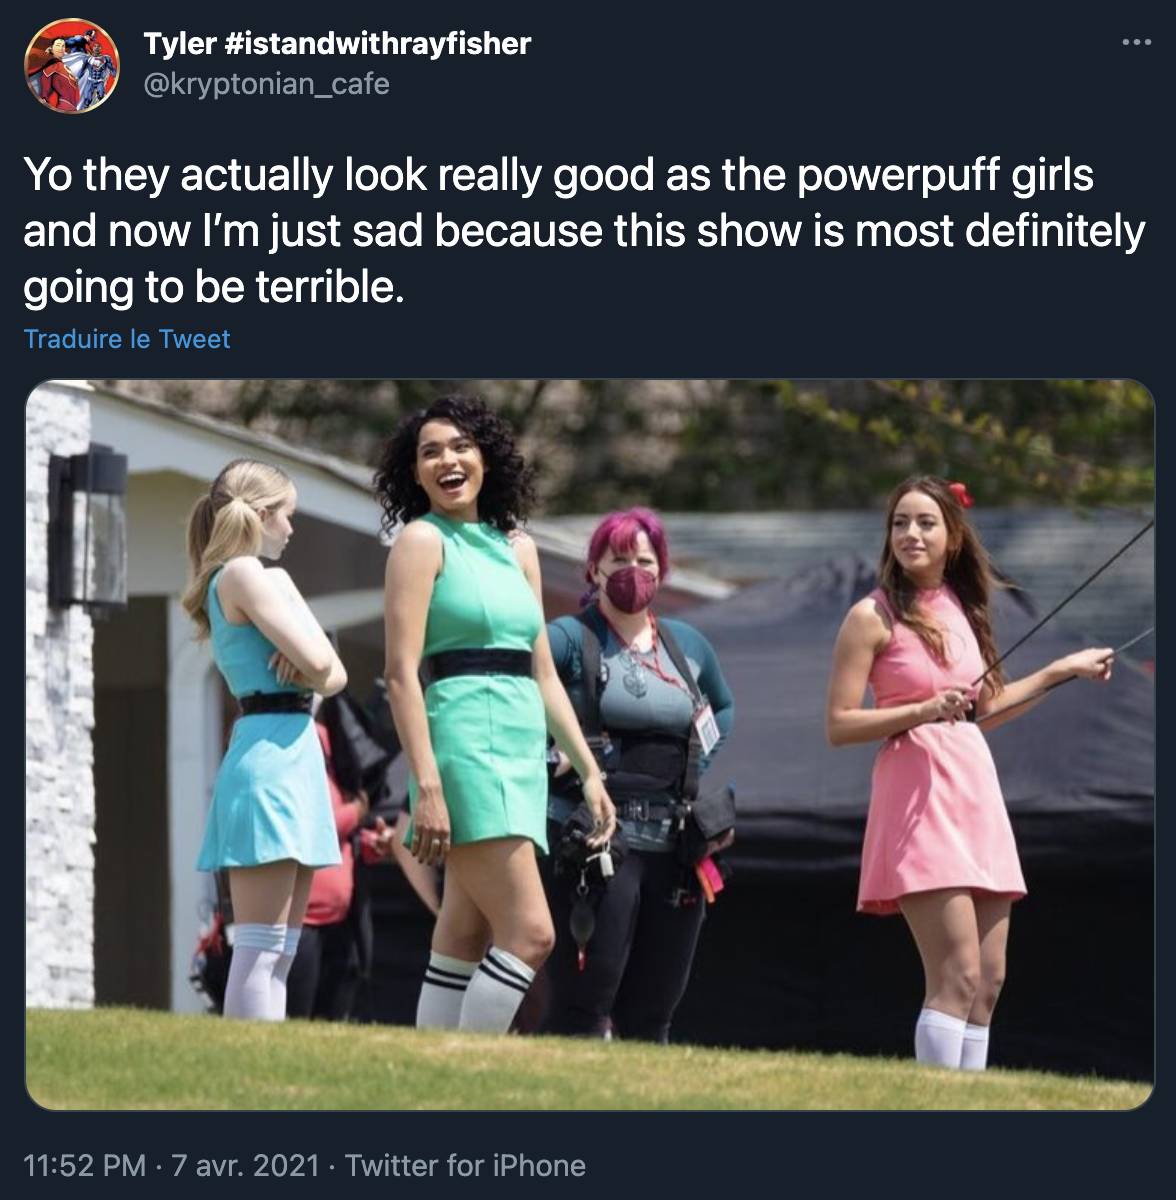
Task: Click Traduire le Tweet link
Action: point(127,339)
